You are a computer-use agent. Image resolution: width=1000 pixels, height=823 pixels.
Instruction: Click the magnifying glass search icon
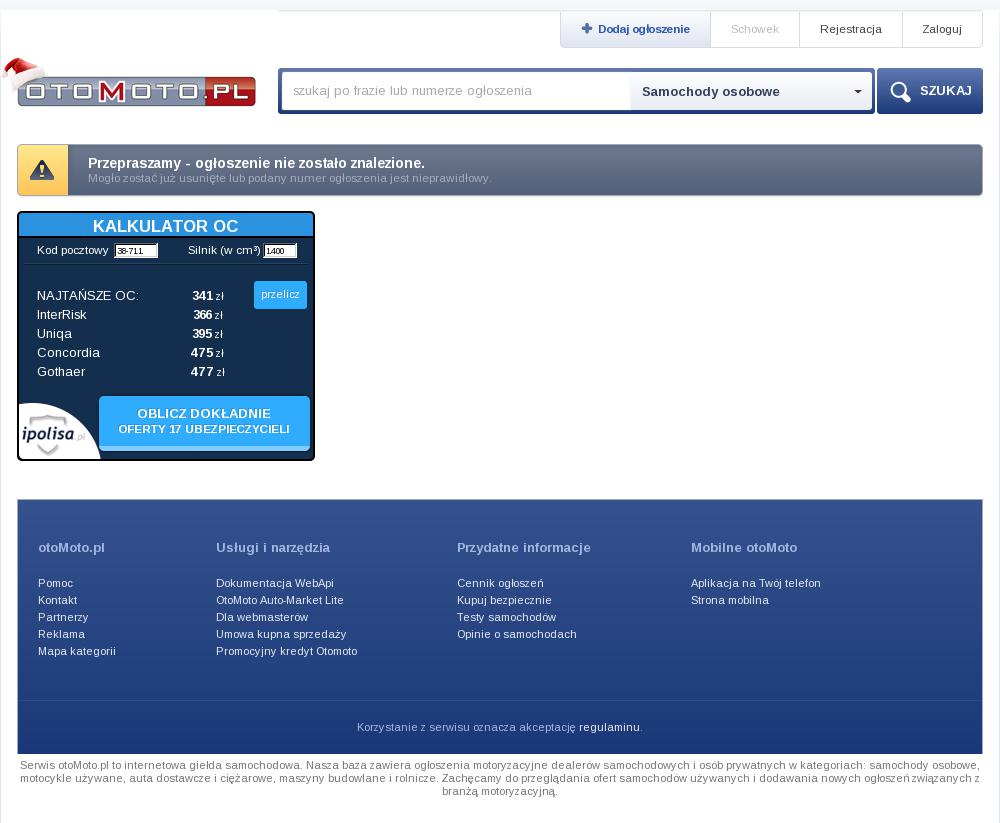[x=900, y=92]
